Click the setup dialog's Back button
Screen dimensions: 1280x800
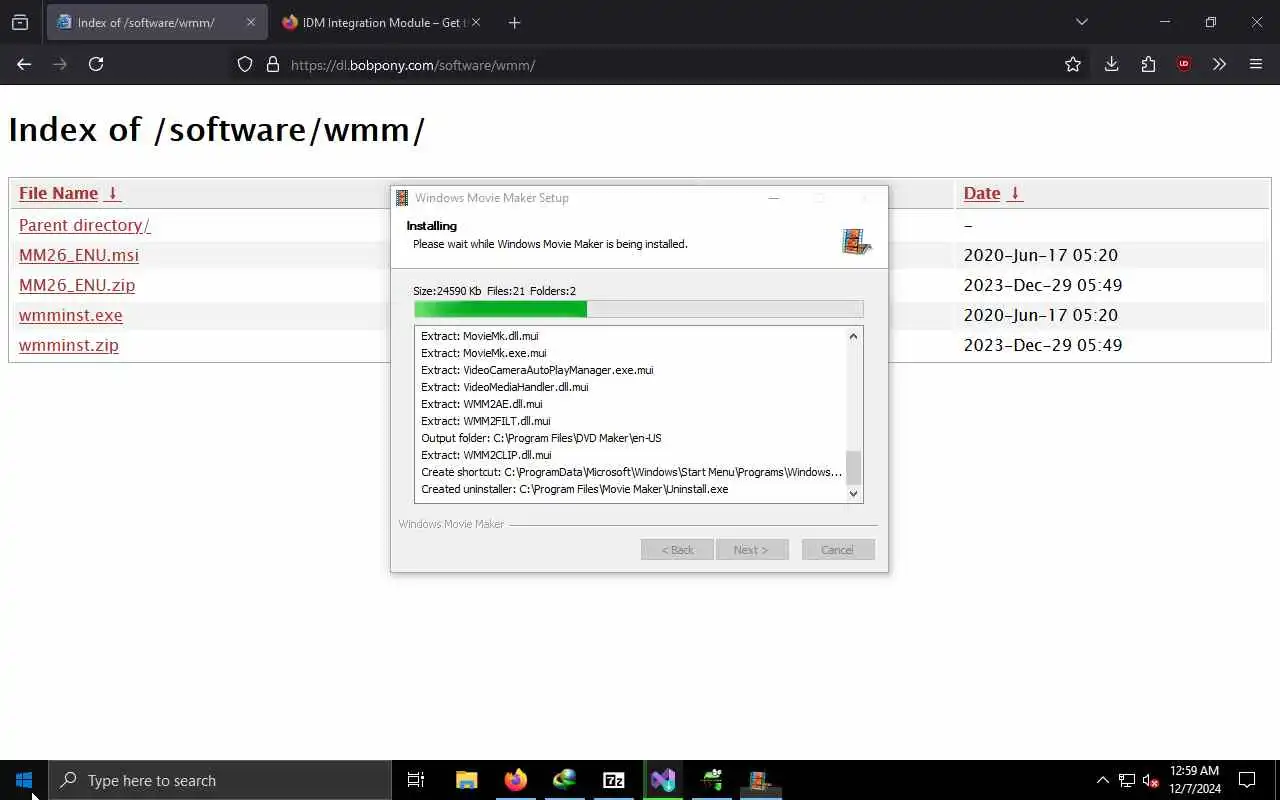[x=677, y=550]
